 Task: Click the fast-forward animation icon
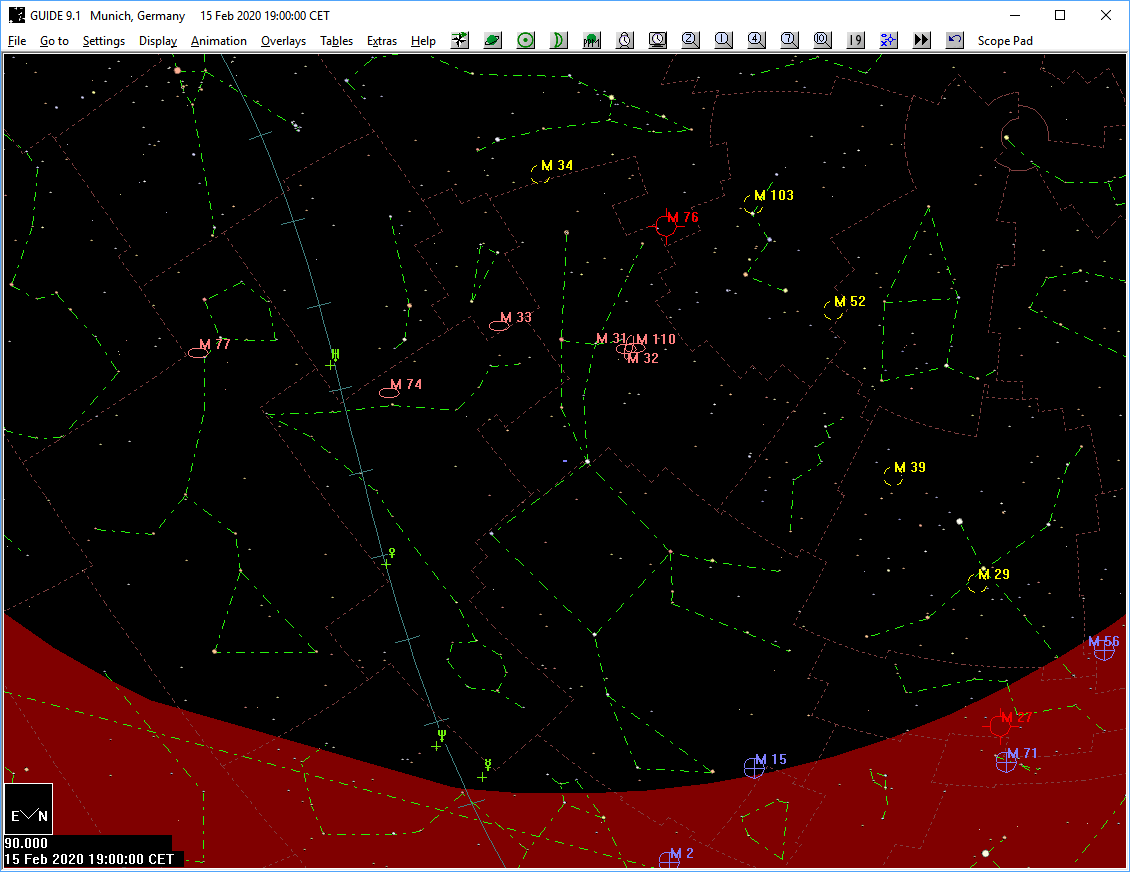pos(922,40)
